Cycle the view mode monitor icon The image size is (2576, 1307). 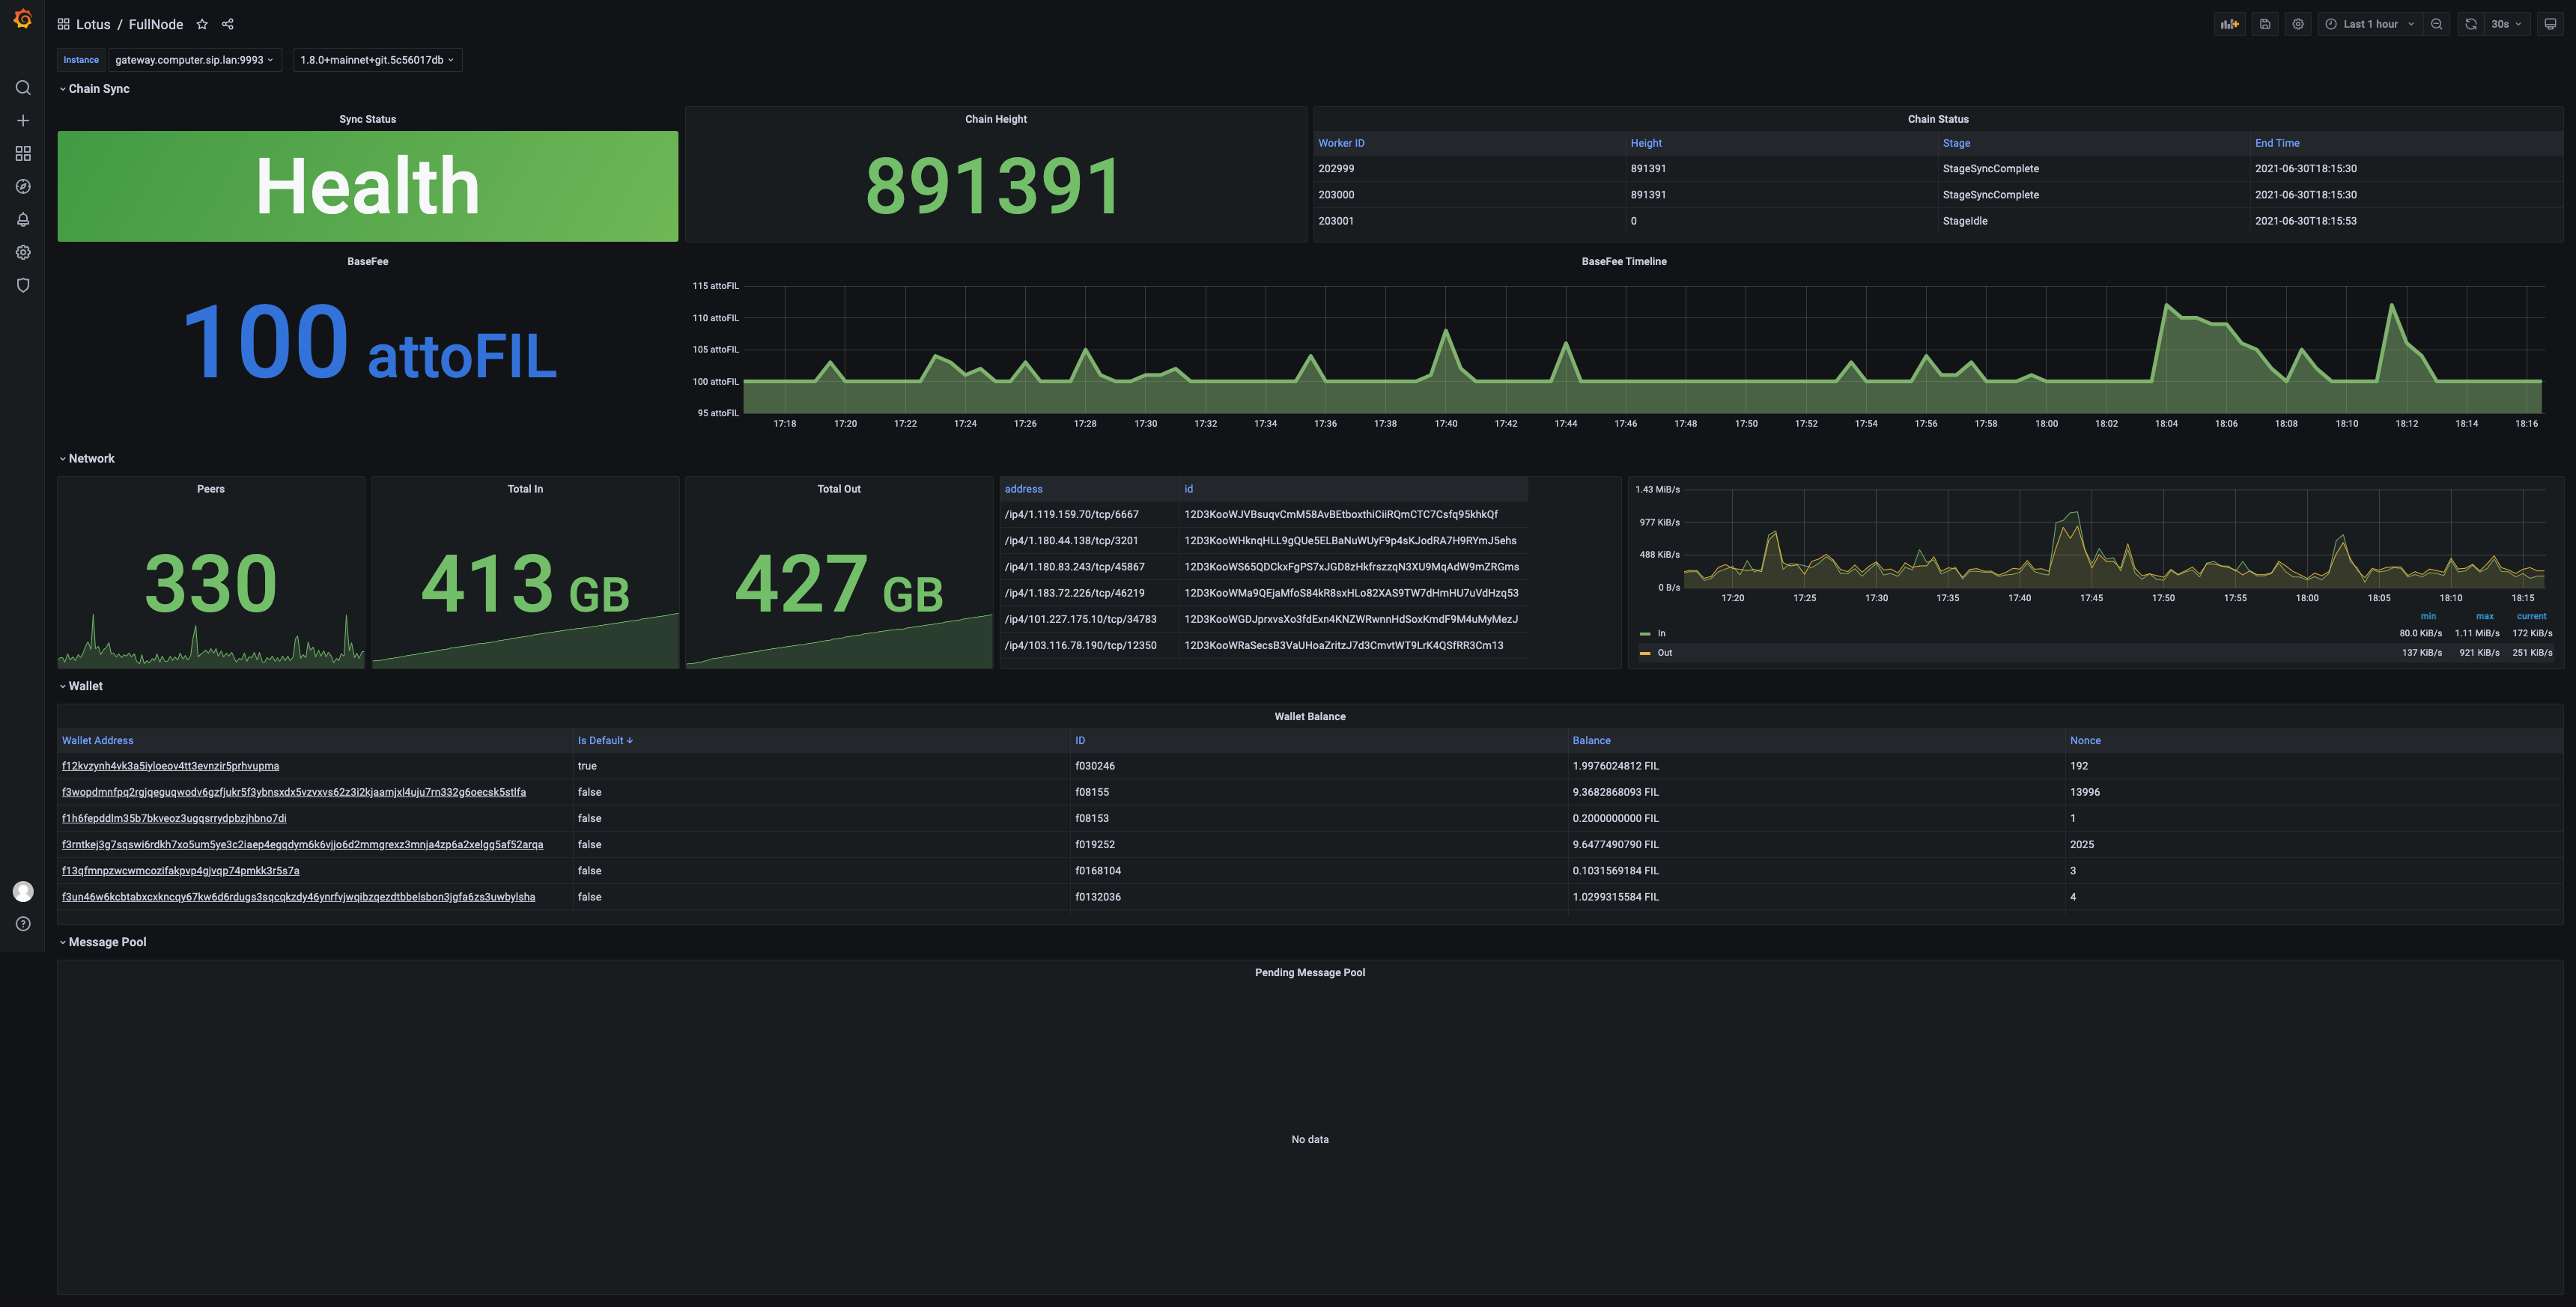[x=2550, y=24]
